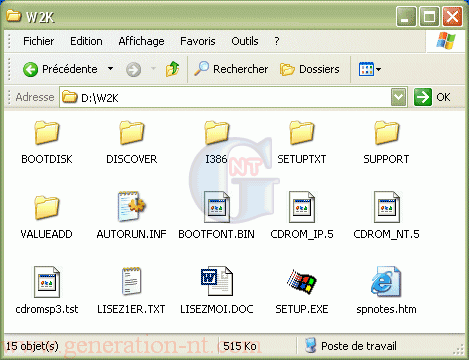Open the Outils menu
This screenshot has height=360, width=469.
(x=245, y=41)
